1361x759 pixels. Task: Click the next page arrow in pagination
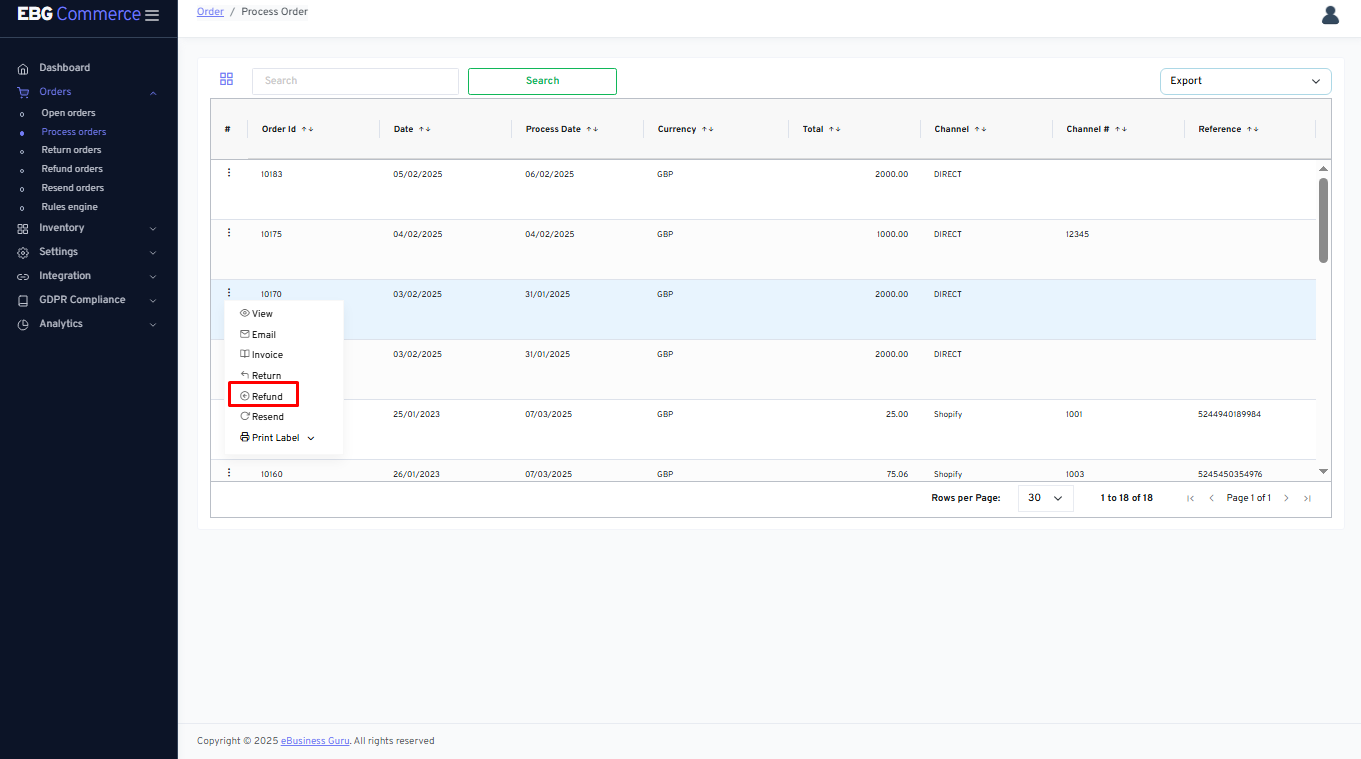[1286, 498]
